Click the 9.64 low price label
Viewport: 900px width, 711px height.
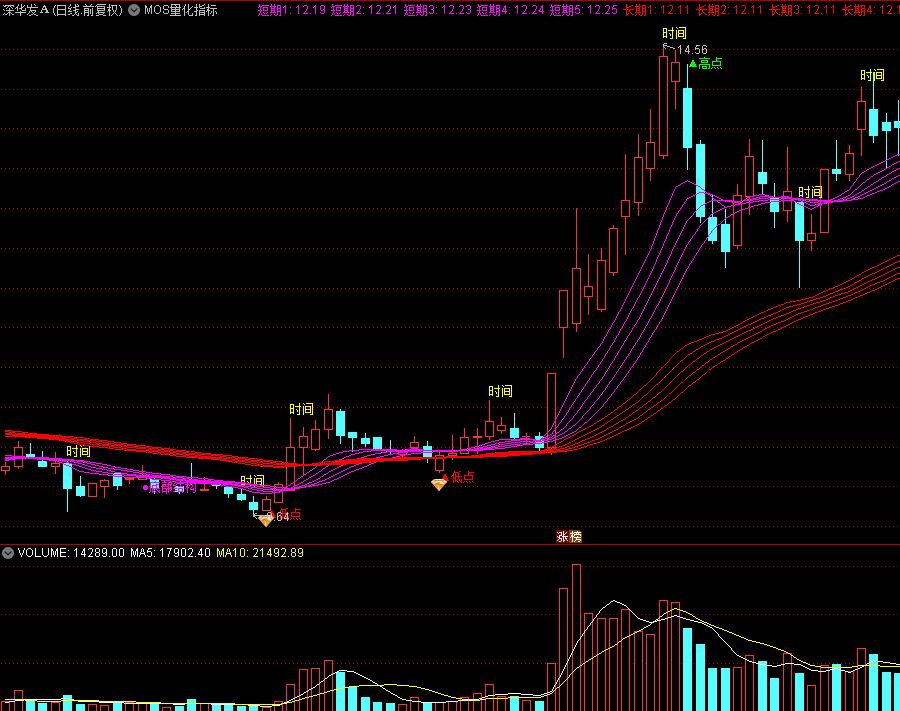tap(278, 516)
